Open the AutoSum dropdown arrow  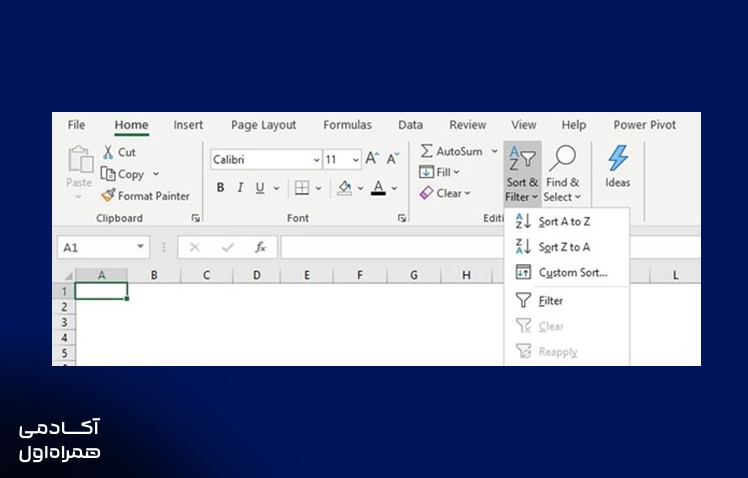point(495,151)
